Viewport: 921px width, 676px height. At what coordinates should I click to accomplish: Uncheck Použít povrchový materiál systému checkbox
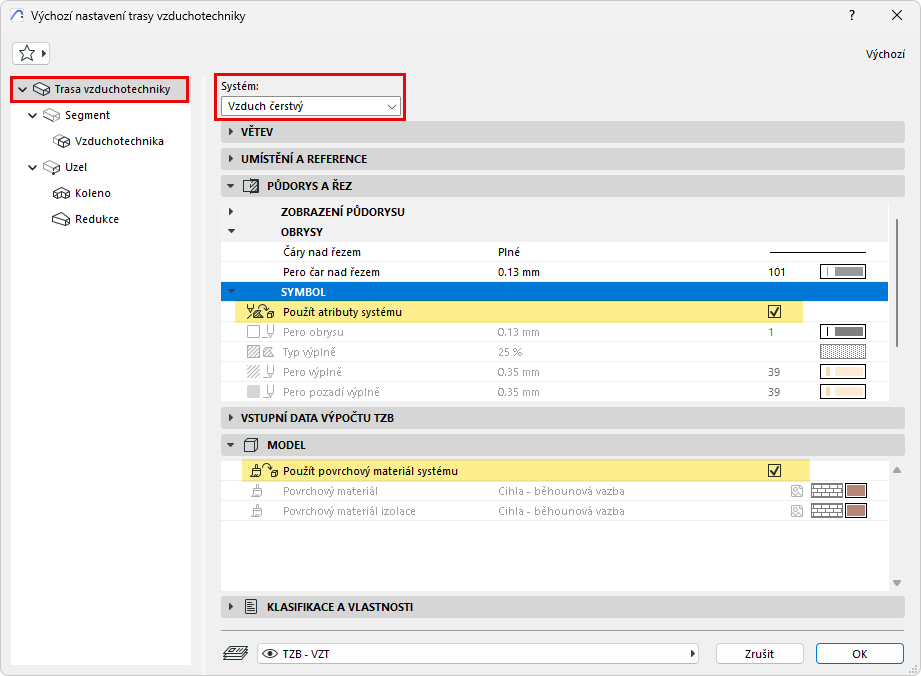coord(774,470)
